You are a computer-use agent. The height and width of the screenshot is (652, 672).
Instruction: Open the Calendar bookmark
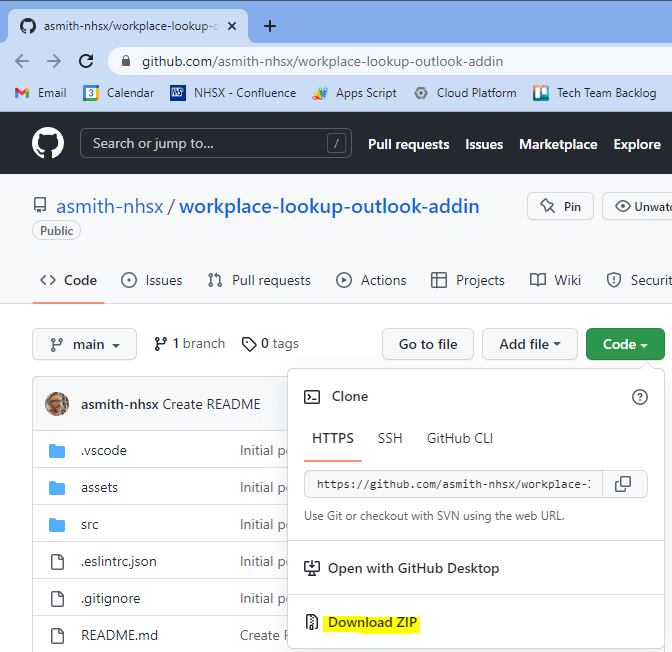coord(118,93)
